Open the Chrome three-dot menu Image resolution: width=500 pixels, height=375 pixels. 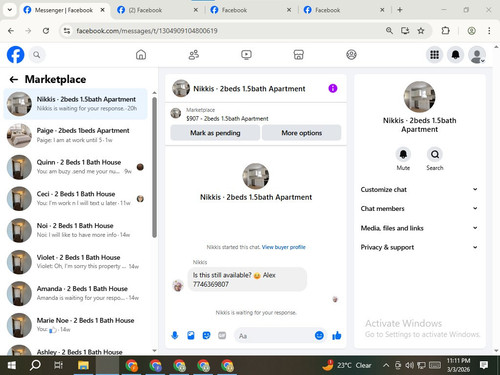click(x=489, y=31)
